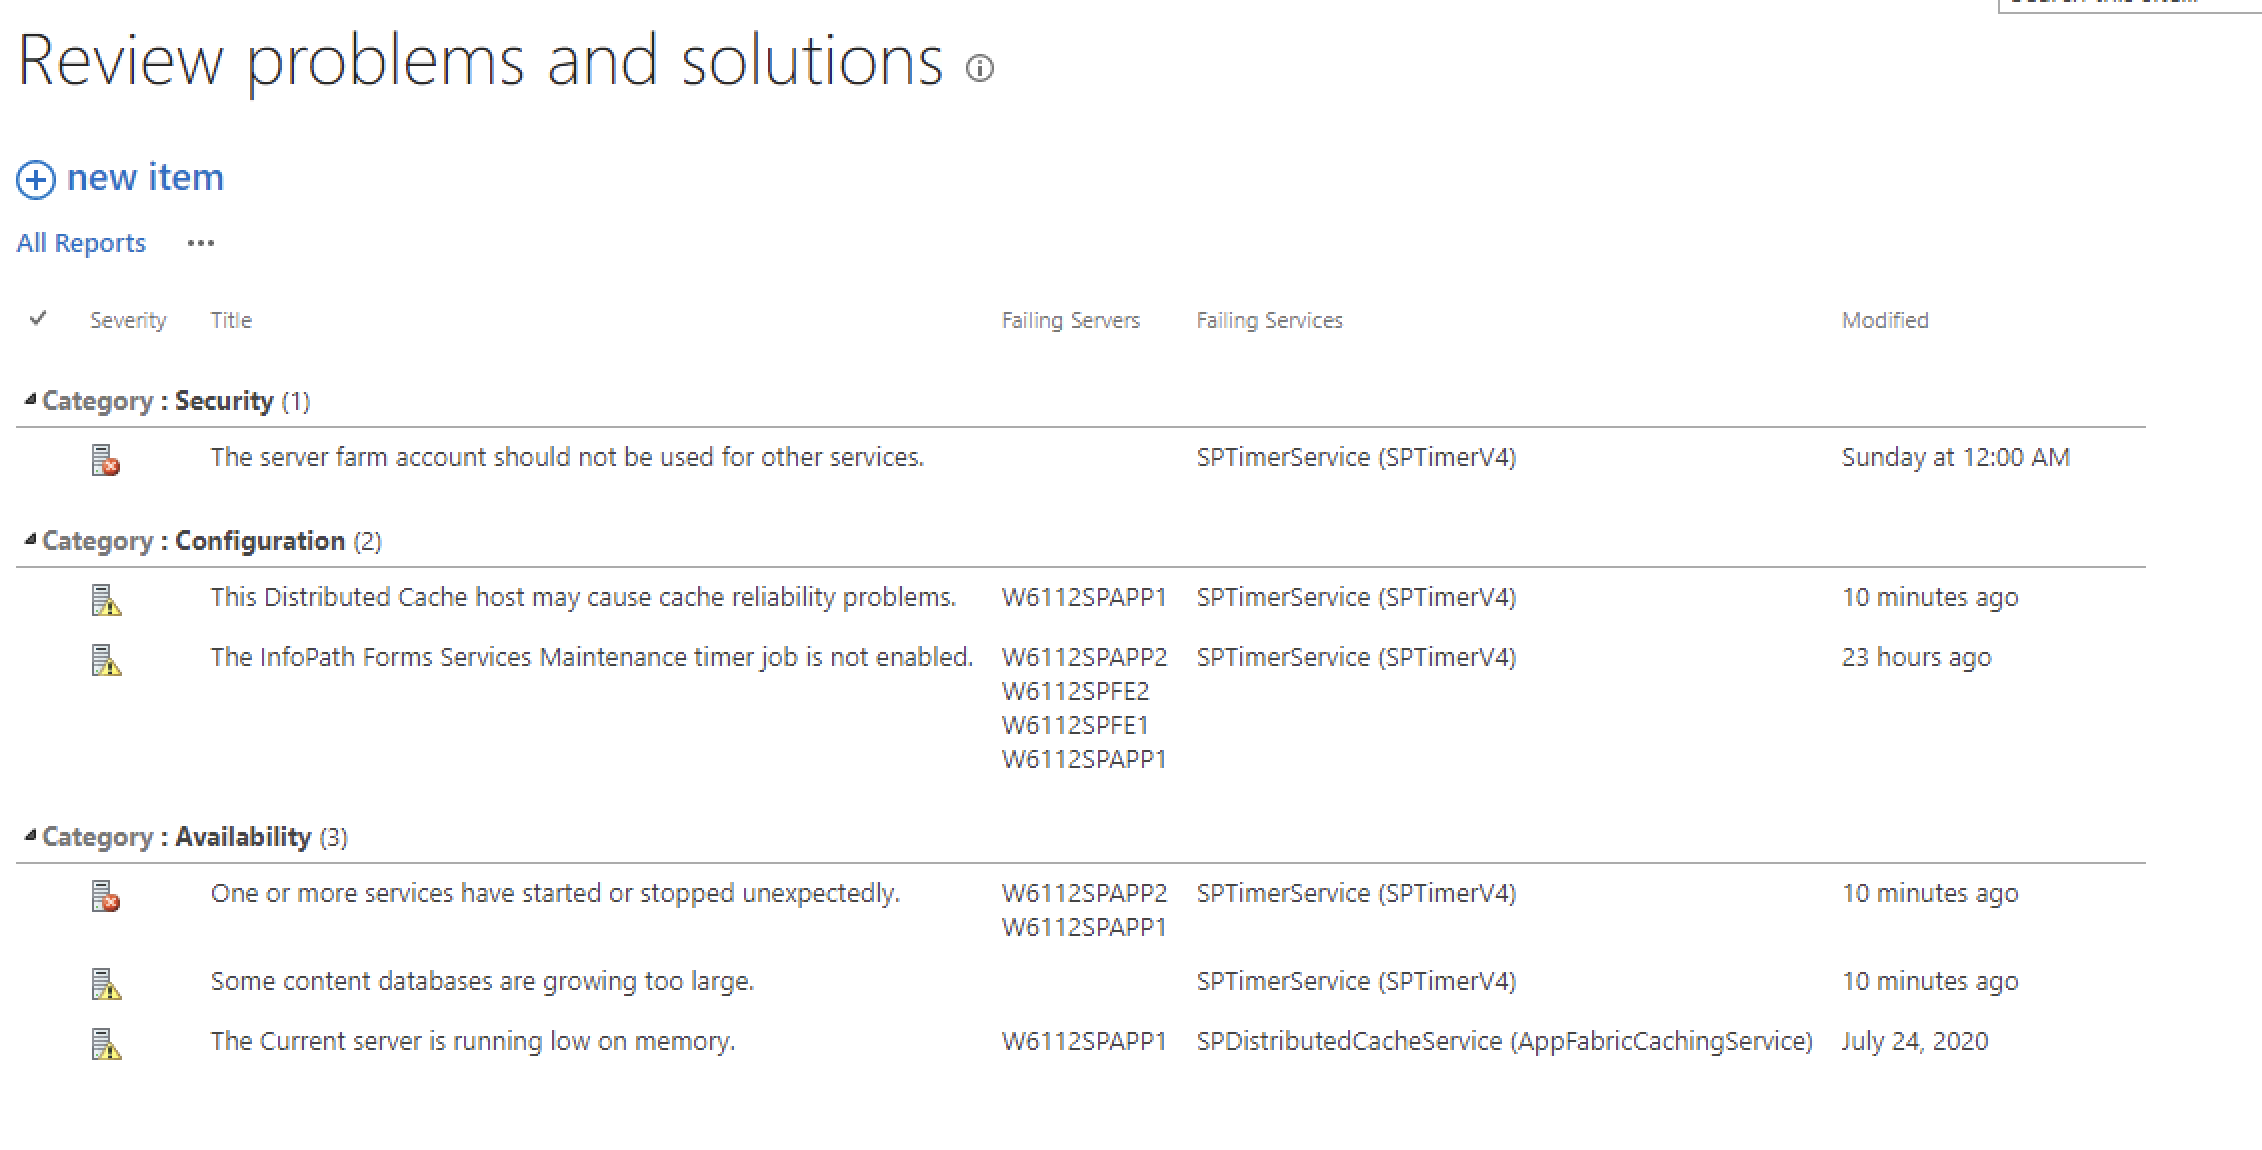This screenshot has width=2262, height=1150.
Task: Click warning icon for content databases growing
Action: (x=106, y=985)
